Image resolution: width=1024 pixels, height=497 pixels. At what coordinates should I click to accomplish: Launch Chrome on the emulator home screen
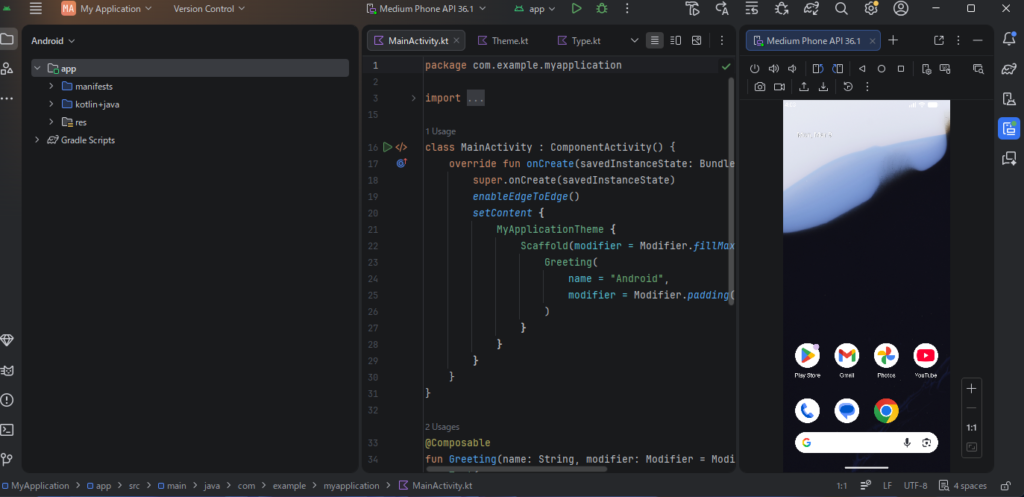click(x=885, y=410)
